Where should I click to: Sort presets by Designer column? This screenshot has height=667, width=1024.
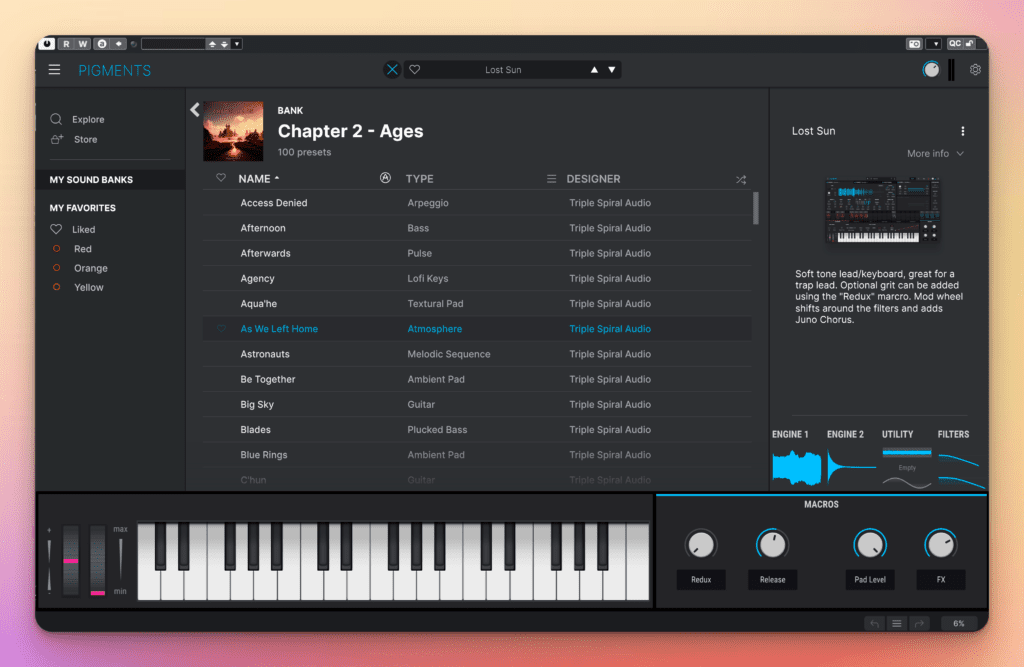click(x=593, y=178)
